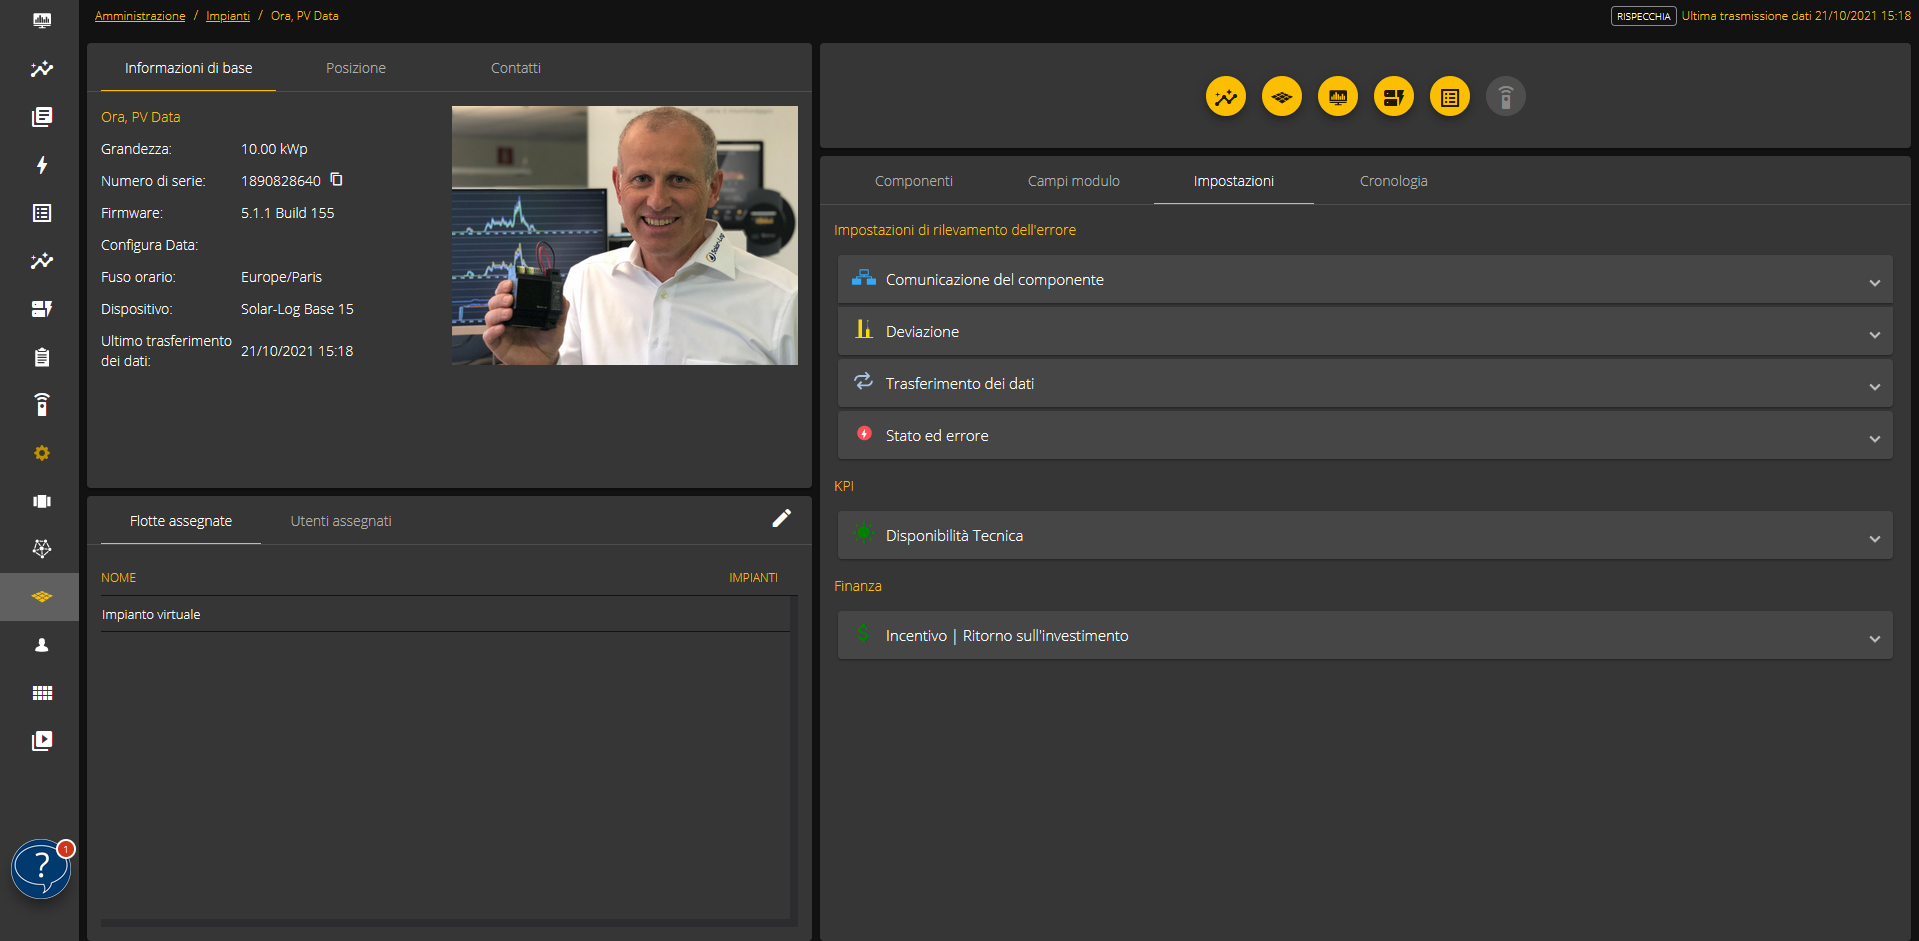Open the yellow chart analysis circle icon
Viewport: 1919px width, 941px height.
tap(1225, 97)
